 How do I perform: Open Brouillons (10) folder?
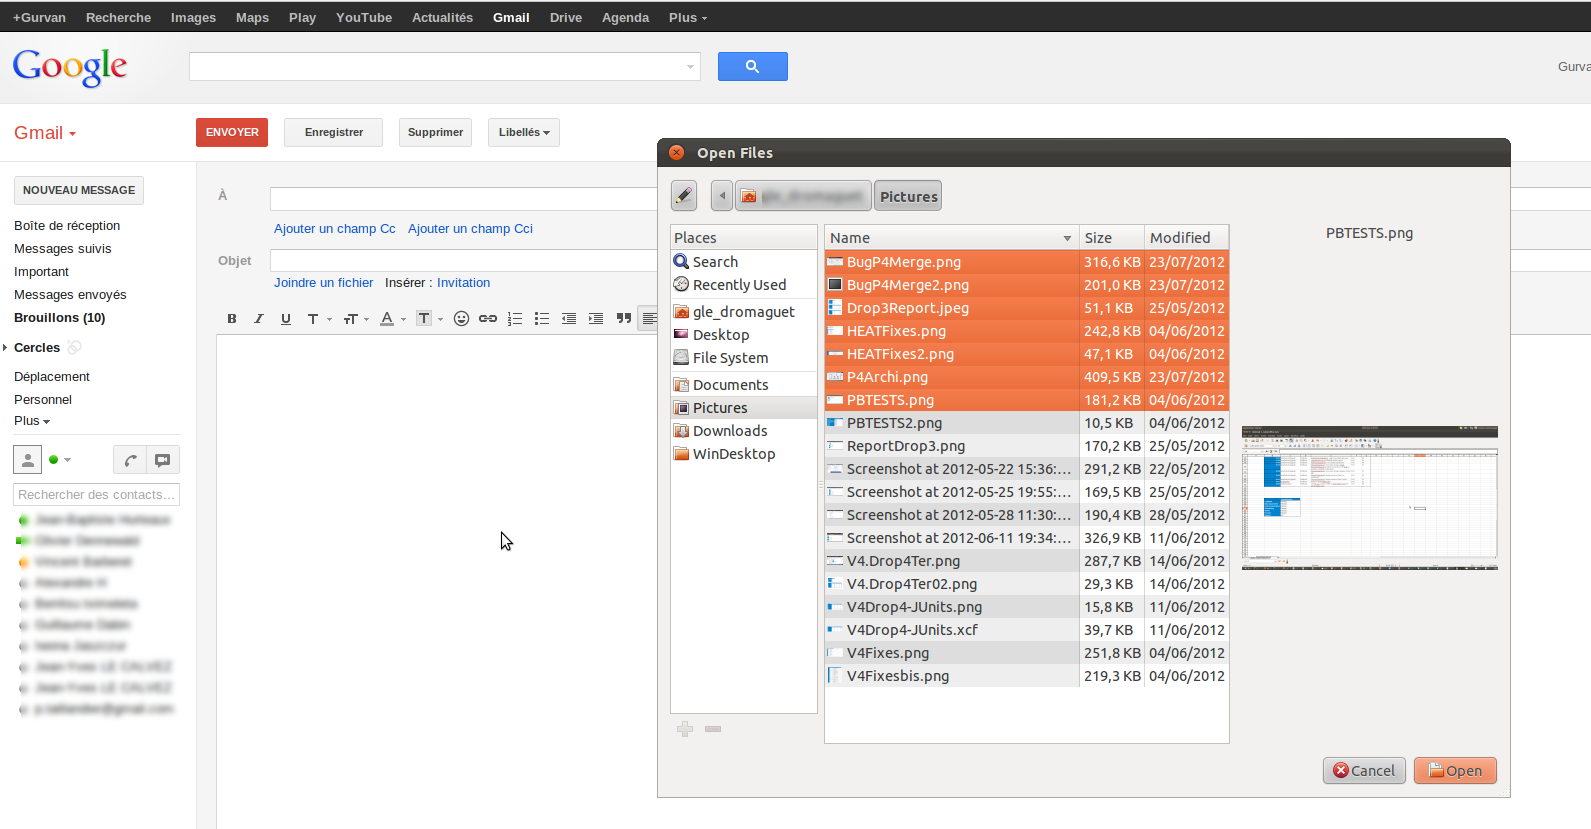tap(60, 318)
